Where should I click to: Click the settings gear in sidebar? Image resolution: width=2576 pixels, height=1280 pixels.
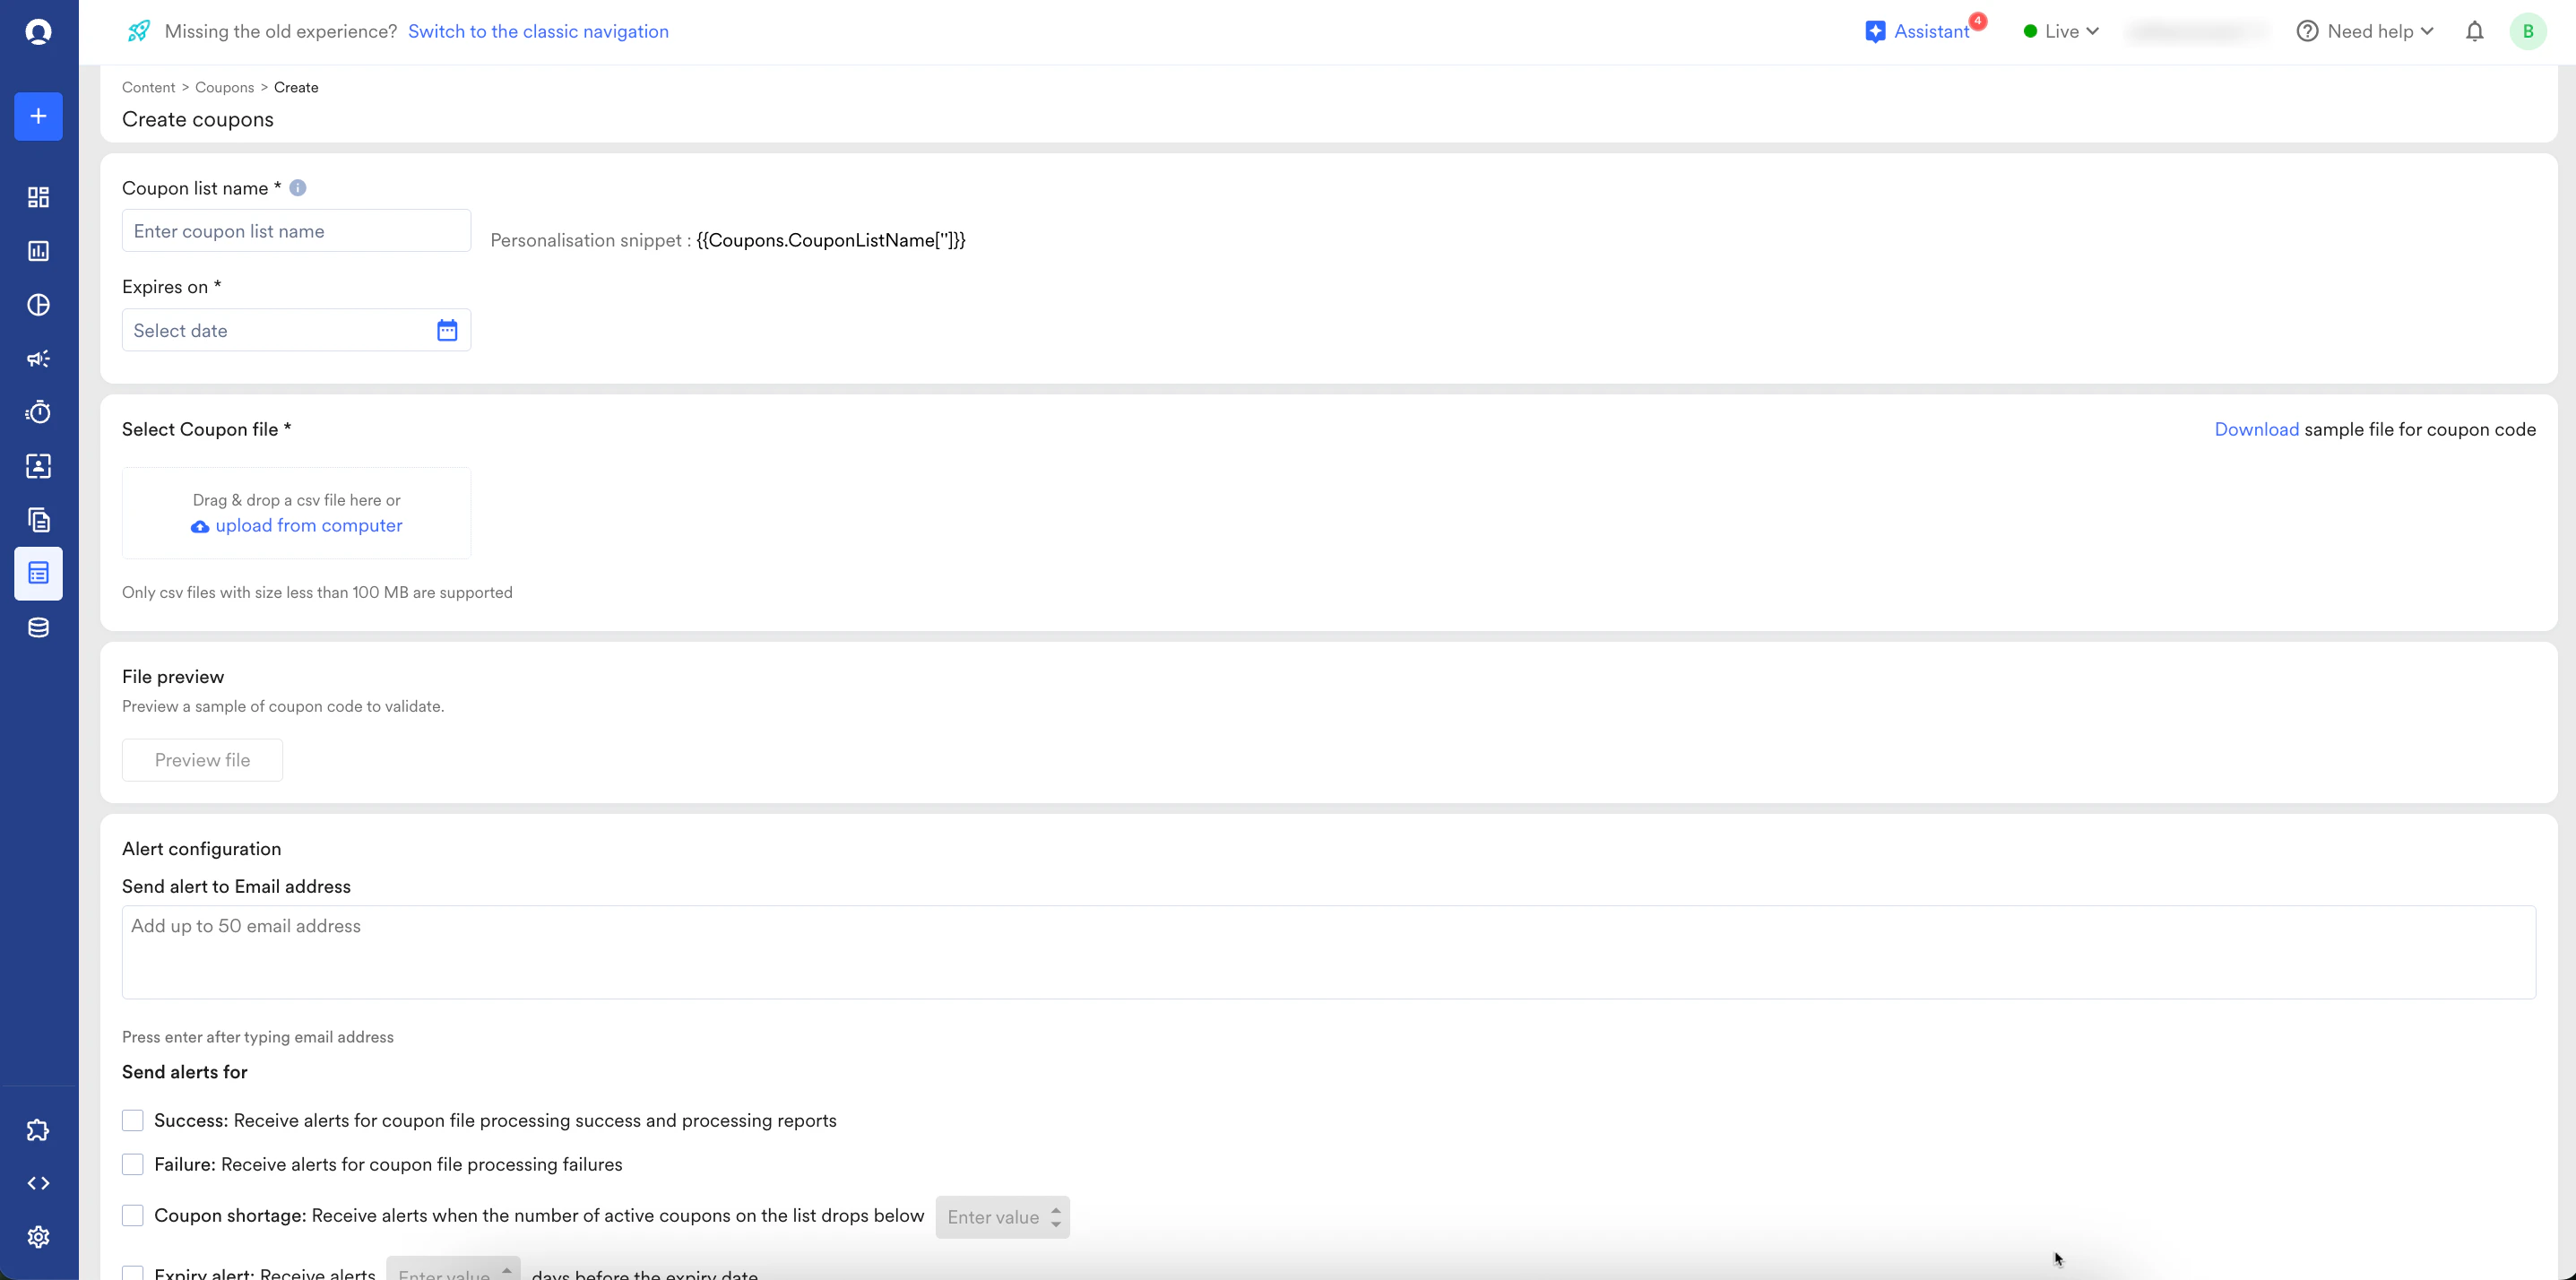[x=38, y=1237]
